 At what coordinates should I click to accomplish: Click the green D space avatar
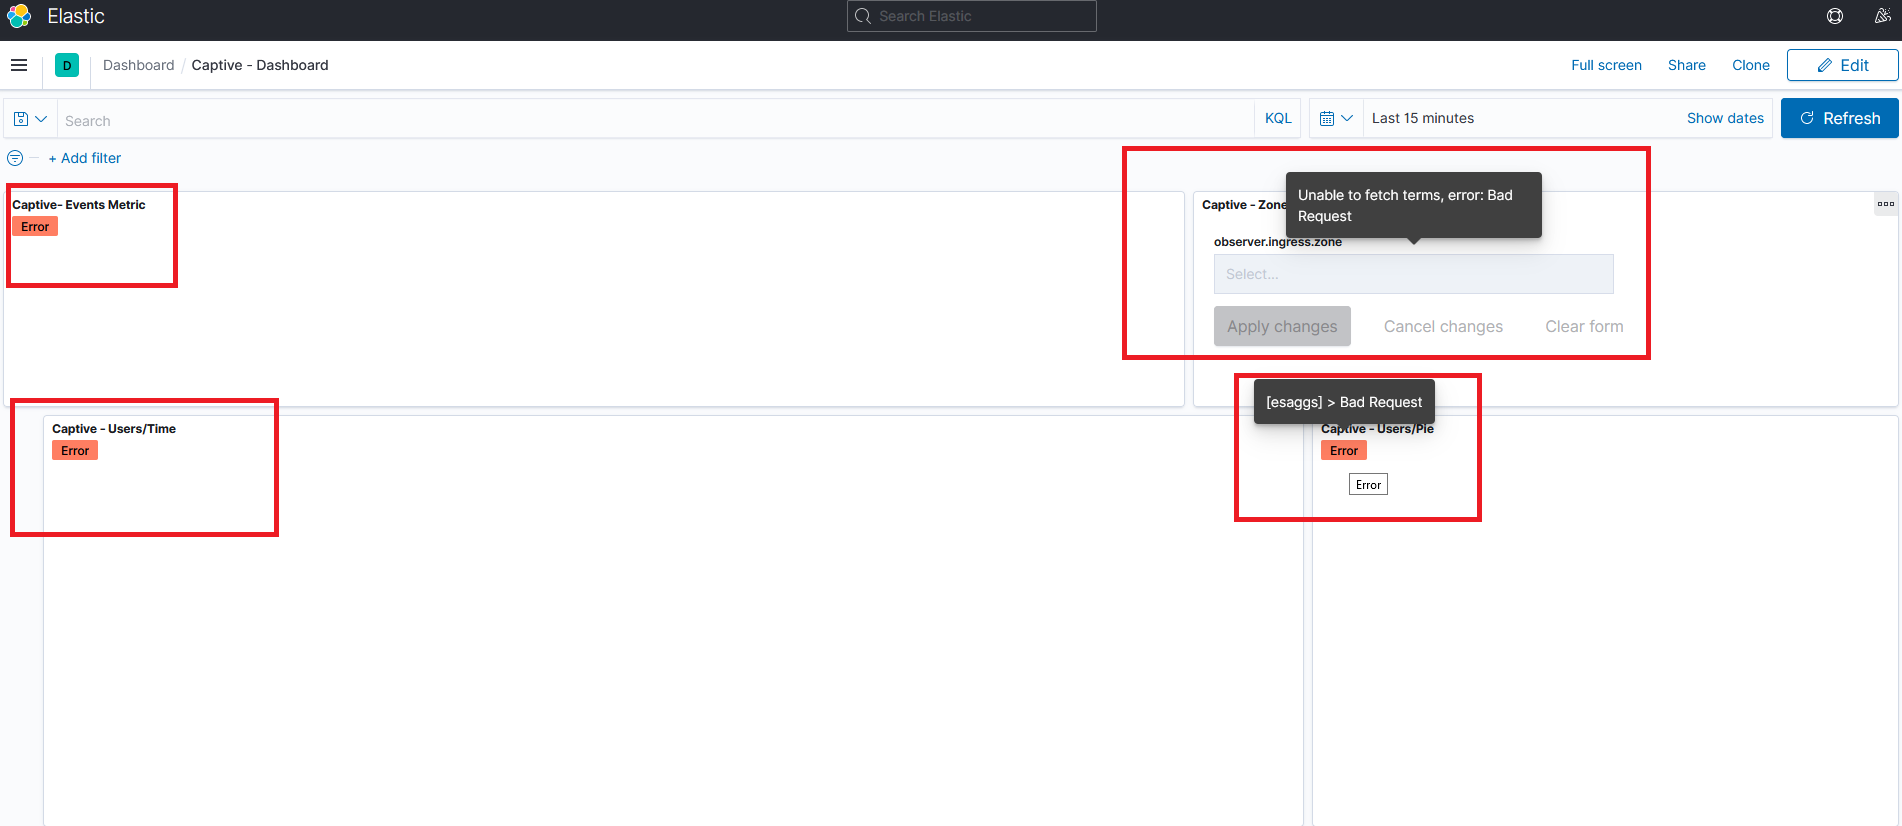point(67,66)
